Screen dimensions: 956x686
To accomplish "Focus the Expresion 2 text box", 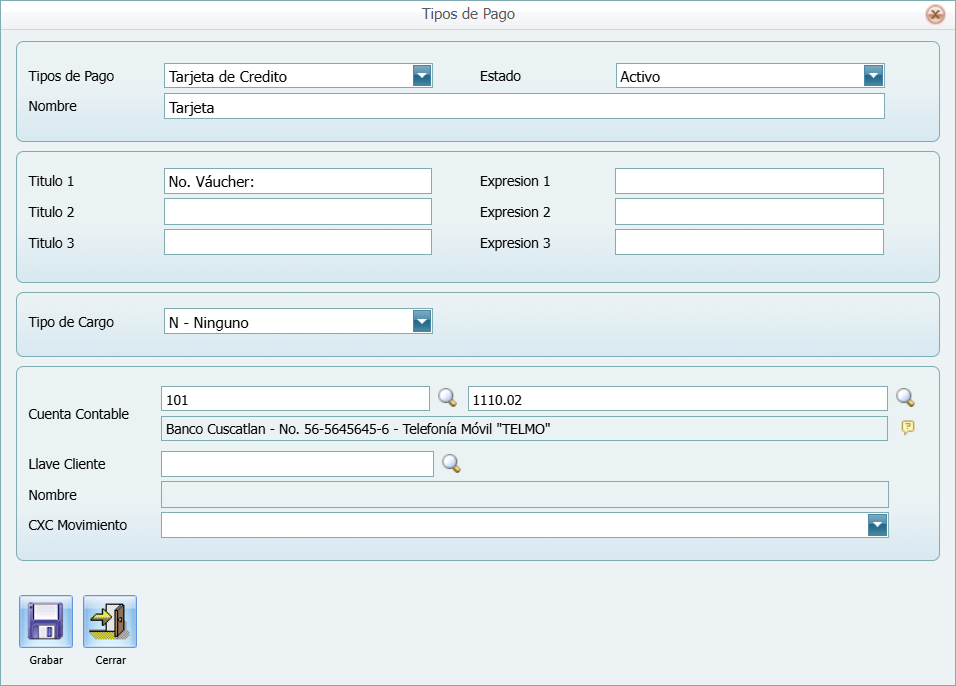I will click(x=749, y=212).
